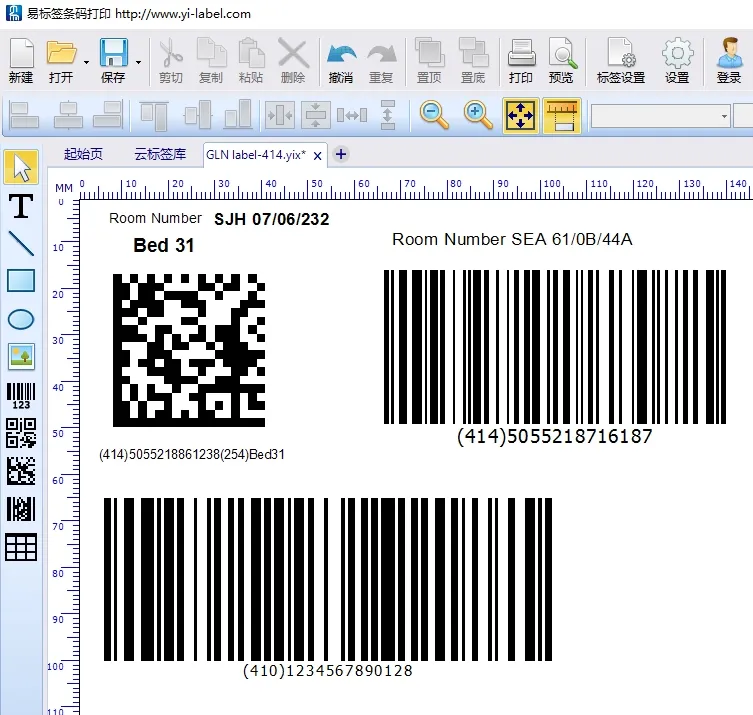753x715 pixels.
Task: Switch to the 起始页 start page tab
Action: coord(83,154)
